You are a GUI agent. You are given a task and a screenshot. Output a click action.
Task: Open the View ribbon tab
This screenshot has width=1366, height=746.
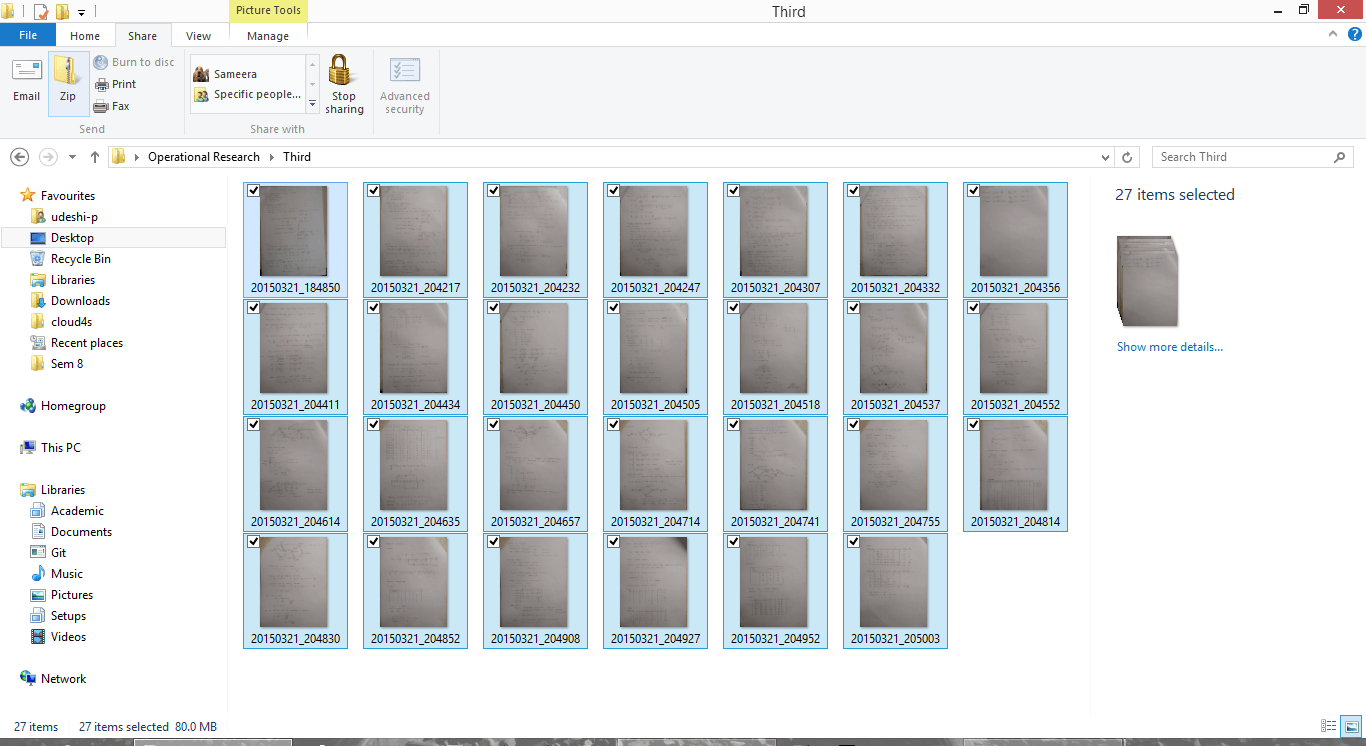(x=198, y=36)
